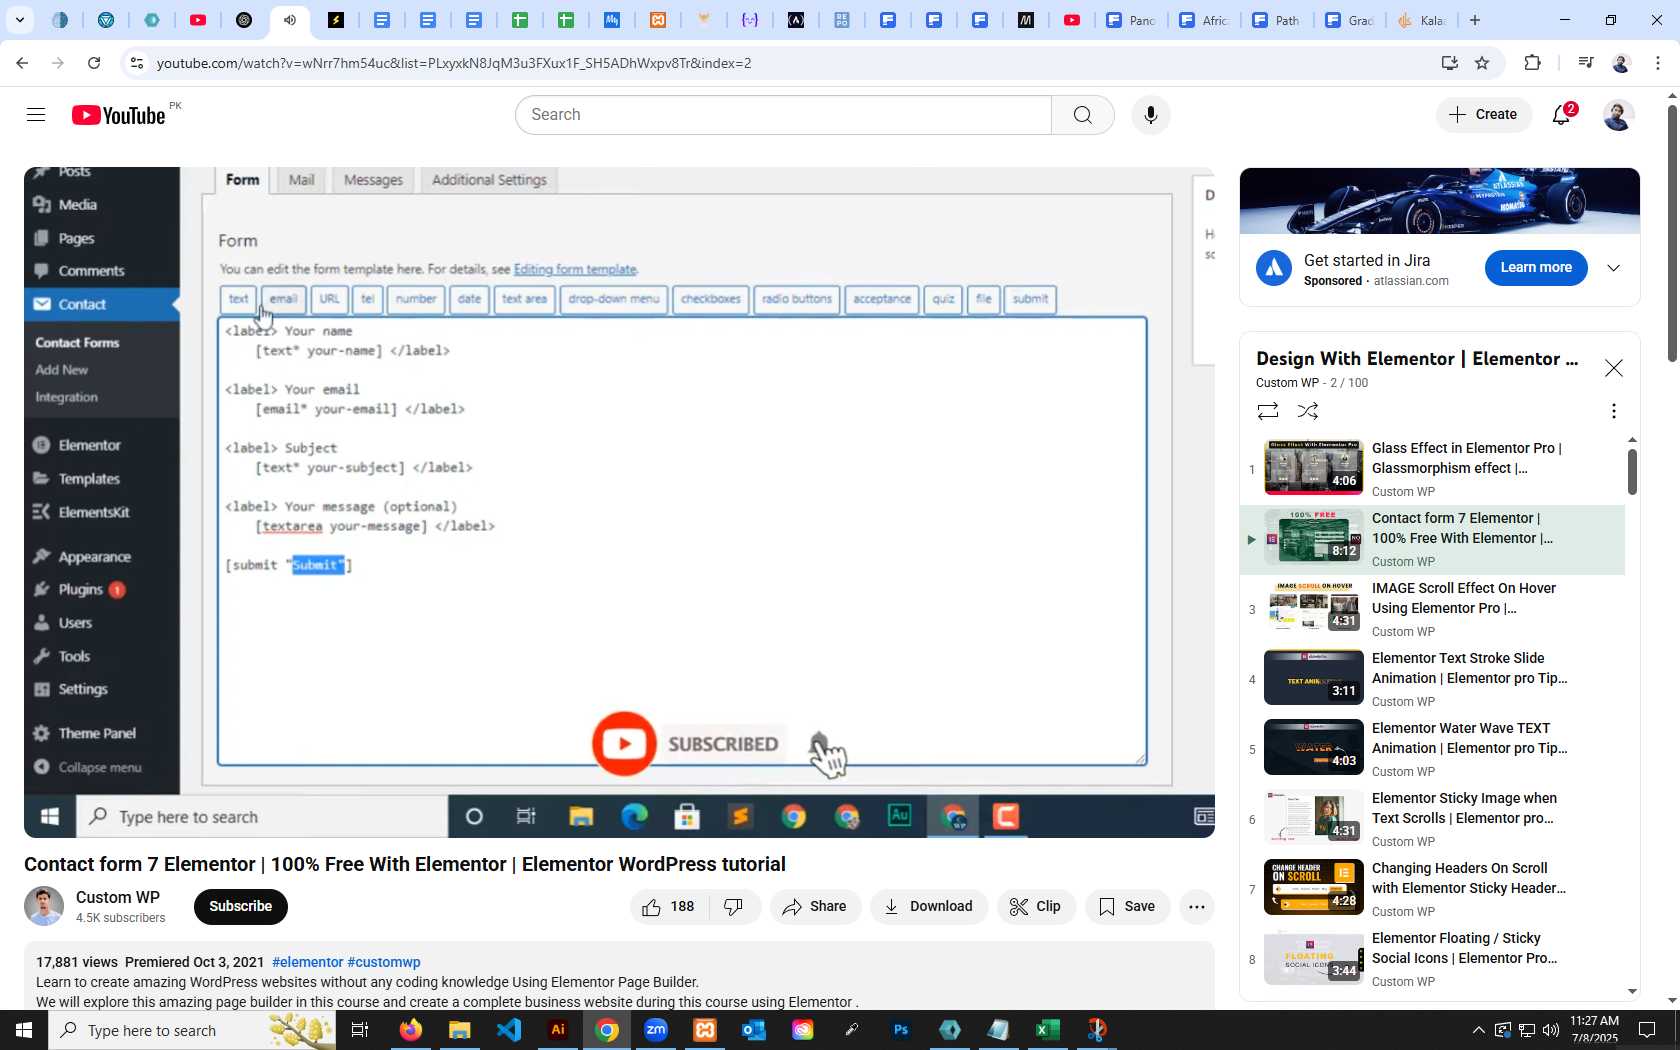Toggle playlist shuffle

click(1307, 411)
